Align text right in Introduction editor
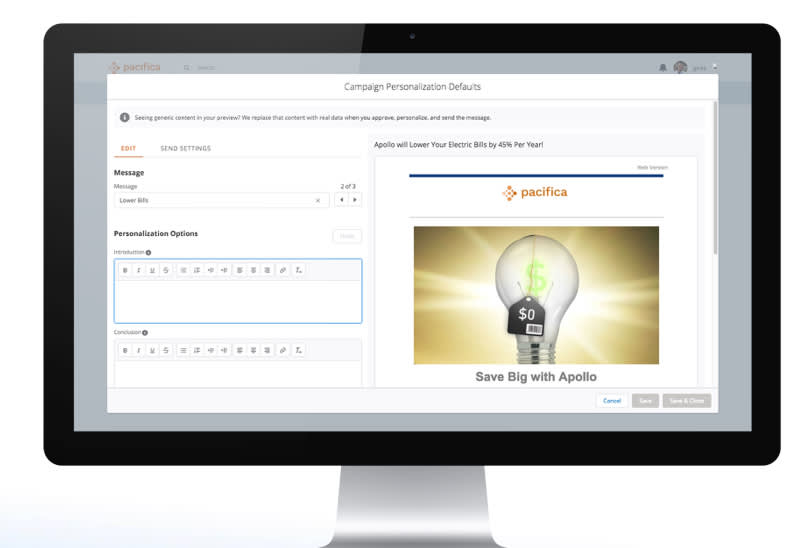Image resolution: width=804 pixels, height=548 pixels. 267,270
